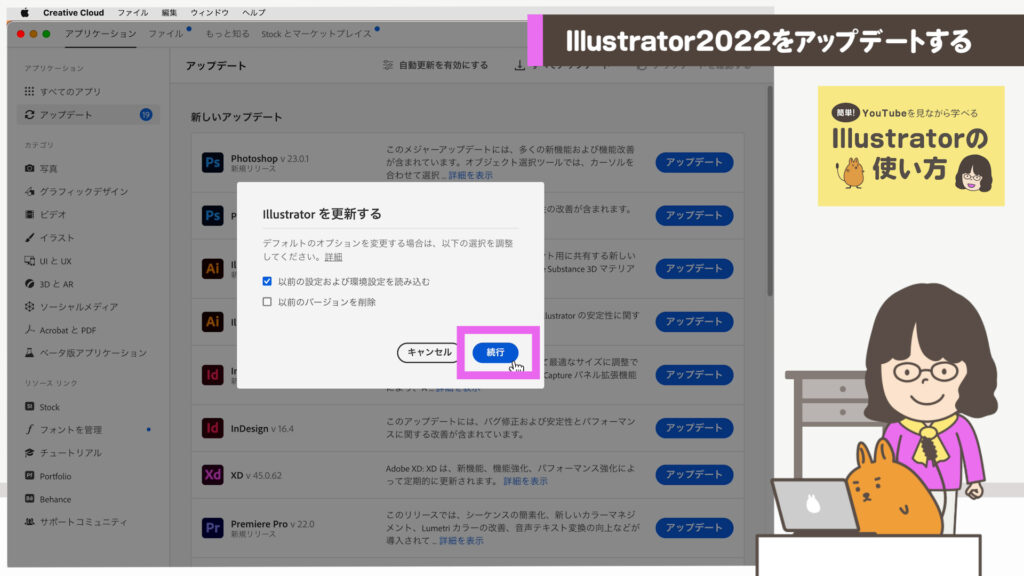1024x576 pixels.
Task: Open the ファイル menu in the menu bar
Action: click(133, 12)
